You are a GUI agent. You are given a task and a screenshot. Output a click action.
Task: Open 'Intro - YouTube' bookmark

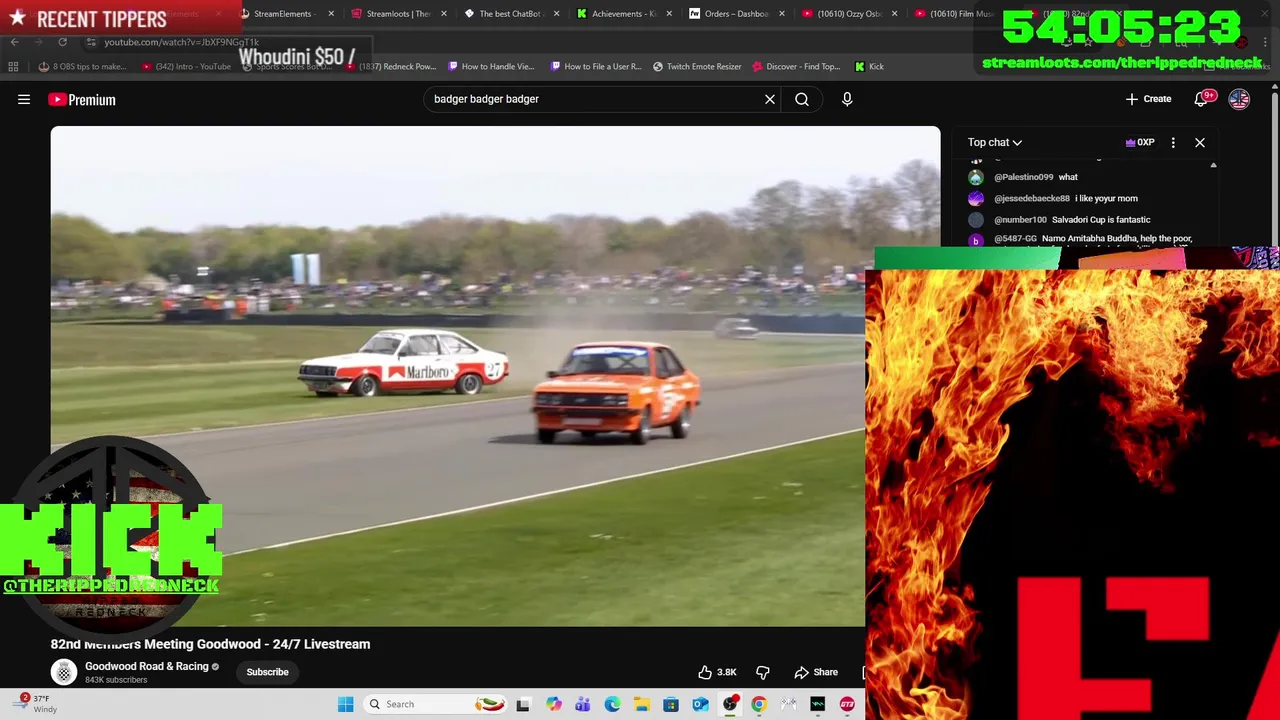tap(187, 67)
